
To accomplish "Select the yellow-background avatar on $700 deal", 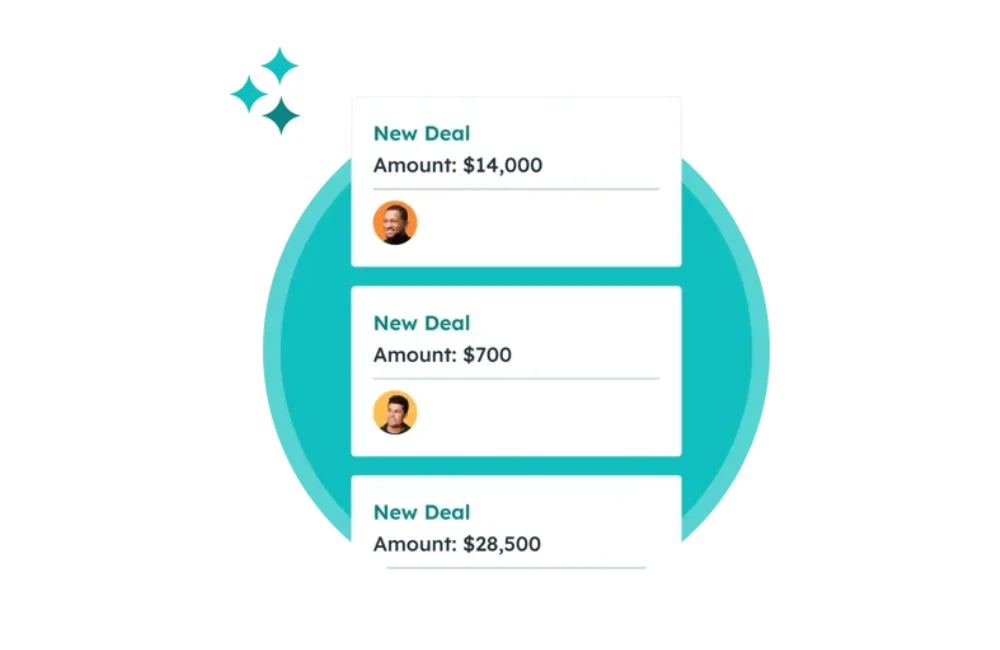I will [x=395, y=413].
